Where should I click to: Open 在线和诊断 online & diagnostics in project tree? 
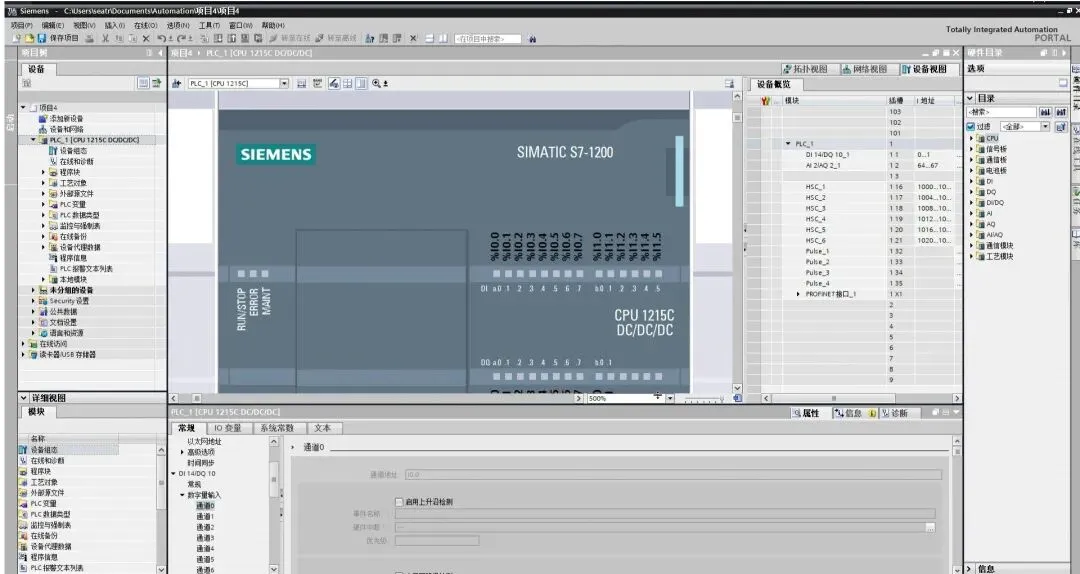(x=76, y=161)
